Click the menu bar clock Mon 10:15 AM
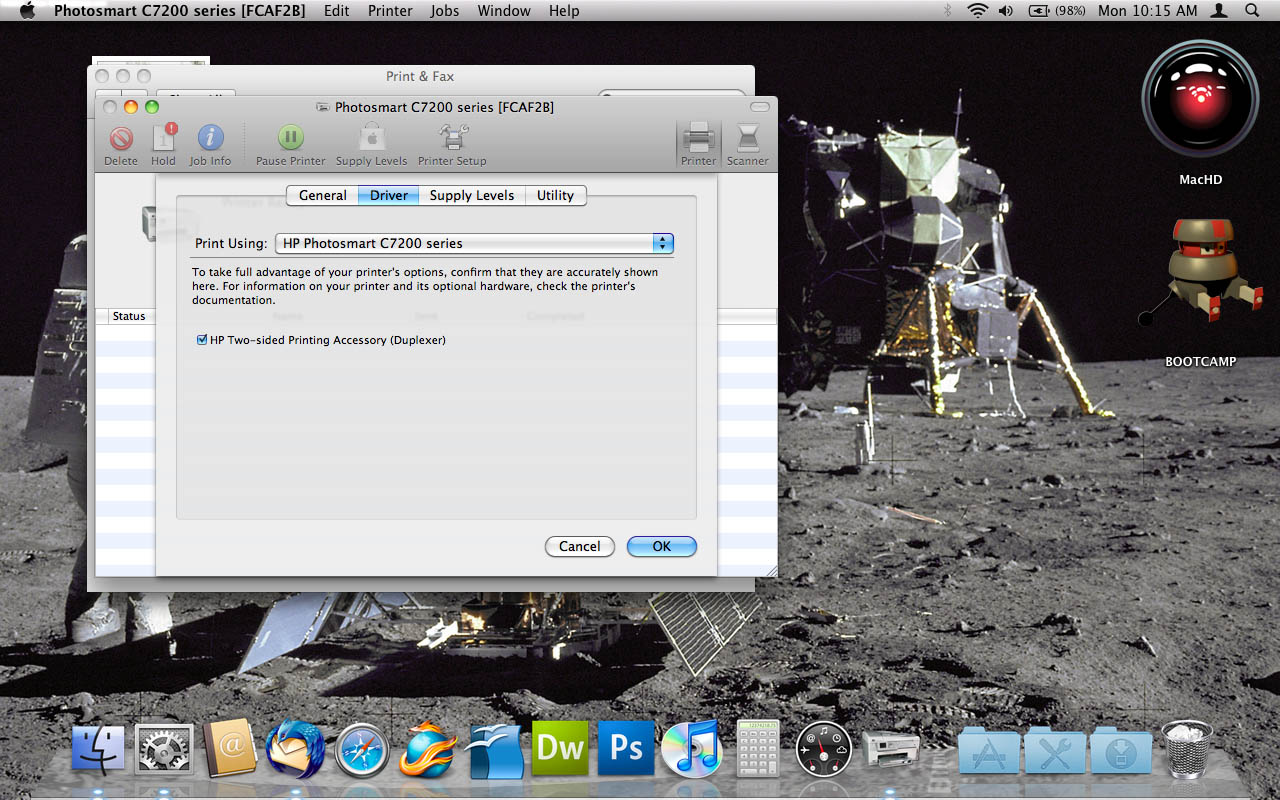Screen dimensions: 1280x800 (x=1147, y=10)
